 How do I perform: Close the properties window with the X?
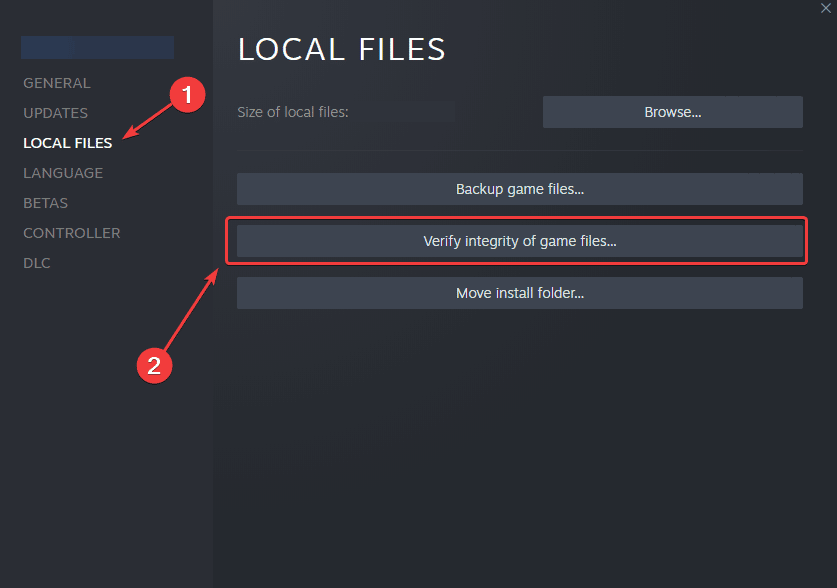(823, 8)
